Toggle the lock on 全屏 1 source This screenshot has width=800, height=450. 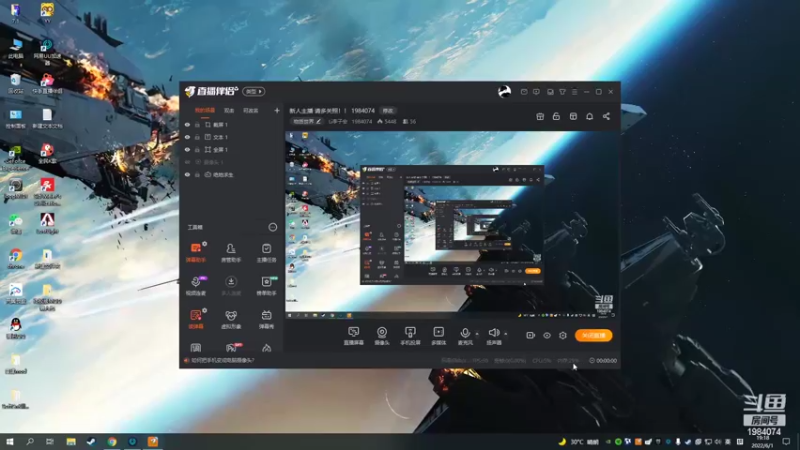197,149
